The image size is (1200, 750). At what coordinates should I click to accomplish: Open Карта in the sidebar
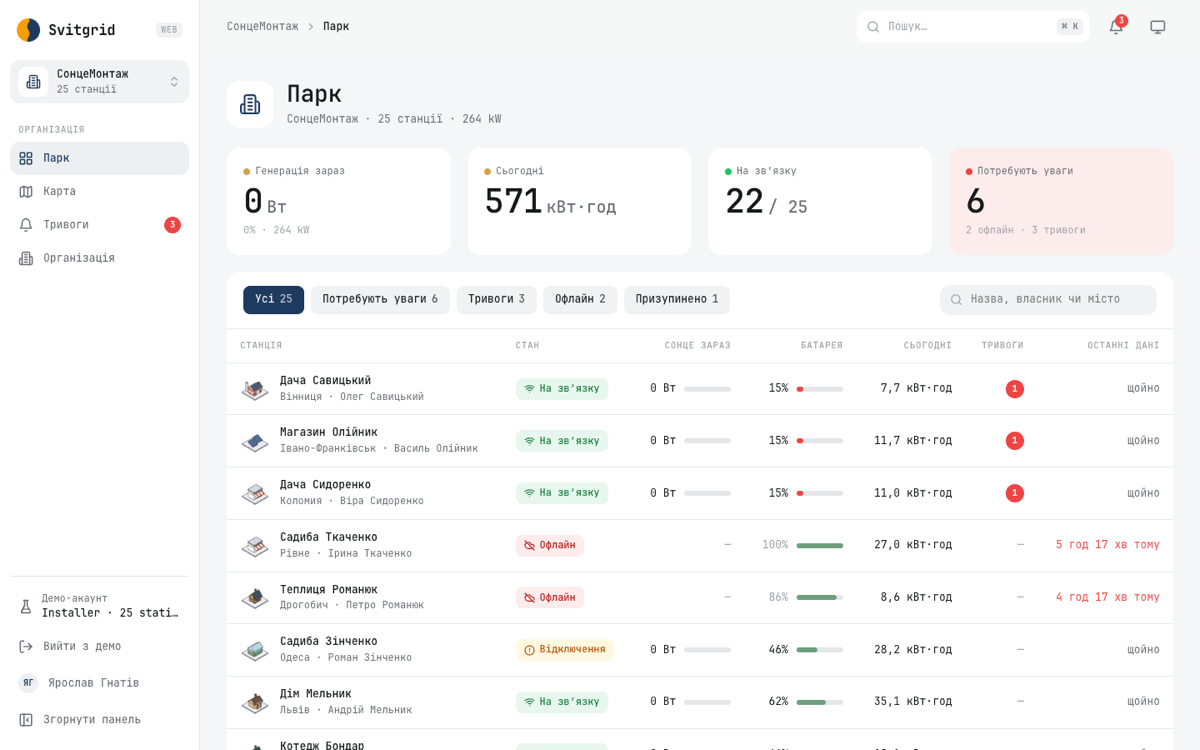coord(100,191)
